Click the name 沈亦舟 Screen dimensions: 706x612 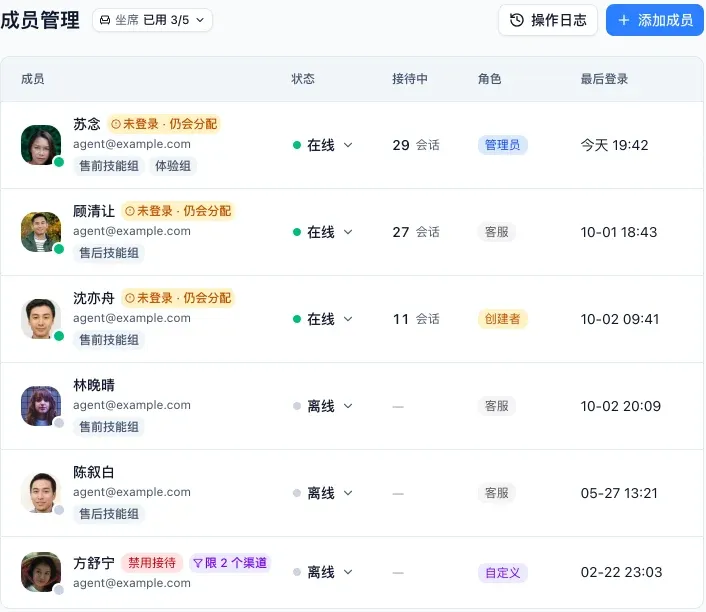coord(94,298)
